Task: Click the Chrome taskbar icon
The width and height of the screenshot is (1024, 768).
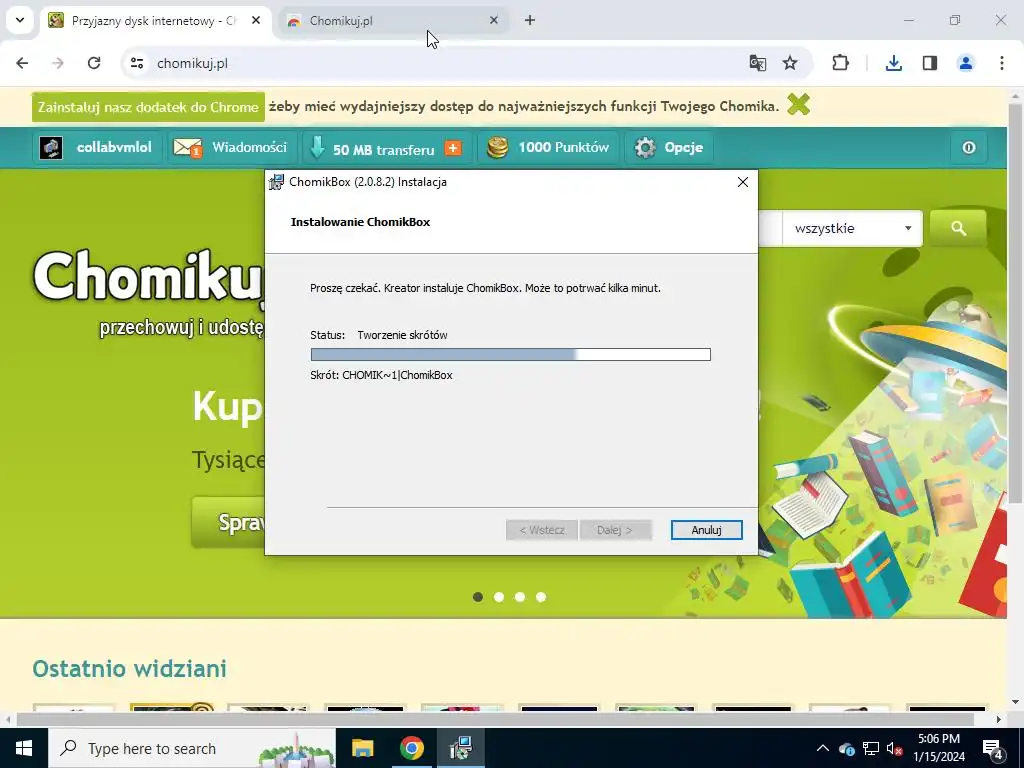Action: (x=411, y=748)
